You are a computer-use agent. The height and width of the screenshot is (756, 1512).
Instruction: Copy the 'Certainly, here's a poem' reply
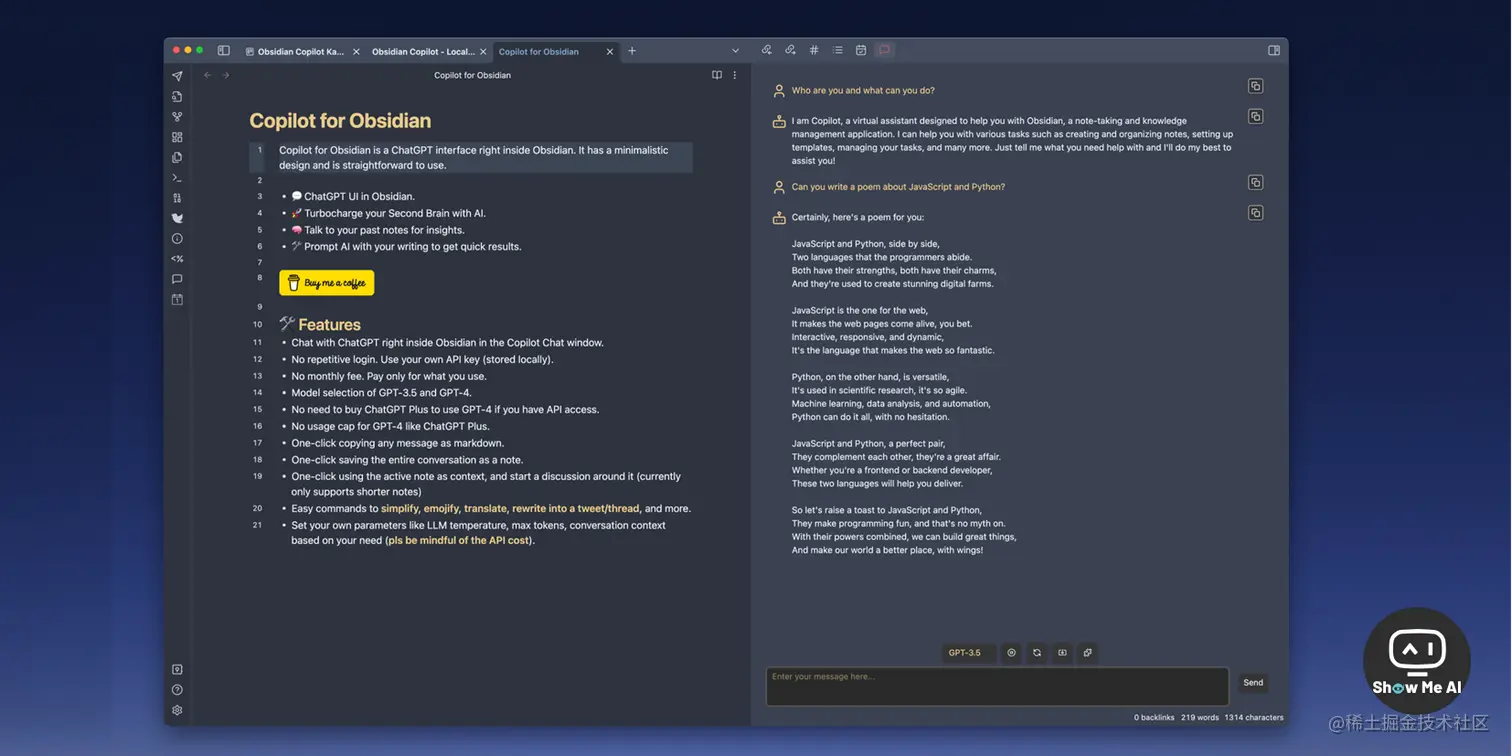(x=1256, y=212)
